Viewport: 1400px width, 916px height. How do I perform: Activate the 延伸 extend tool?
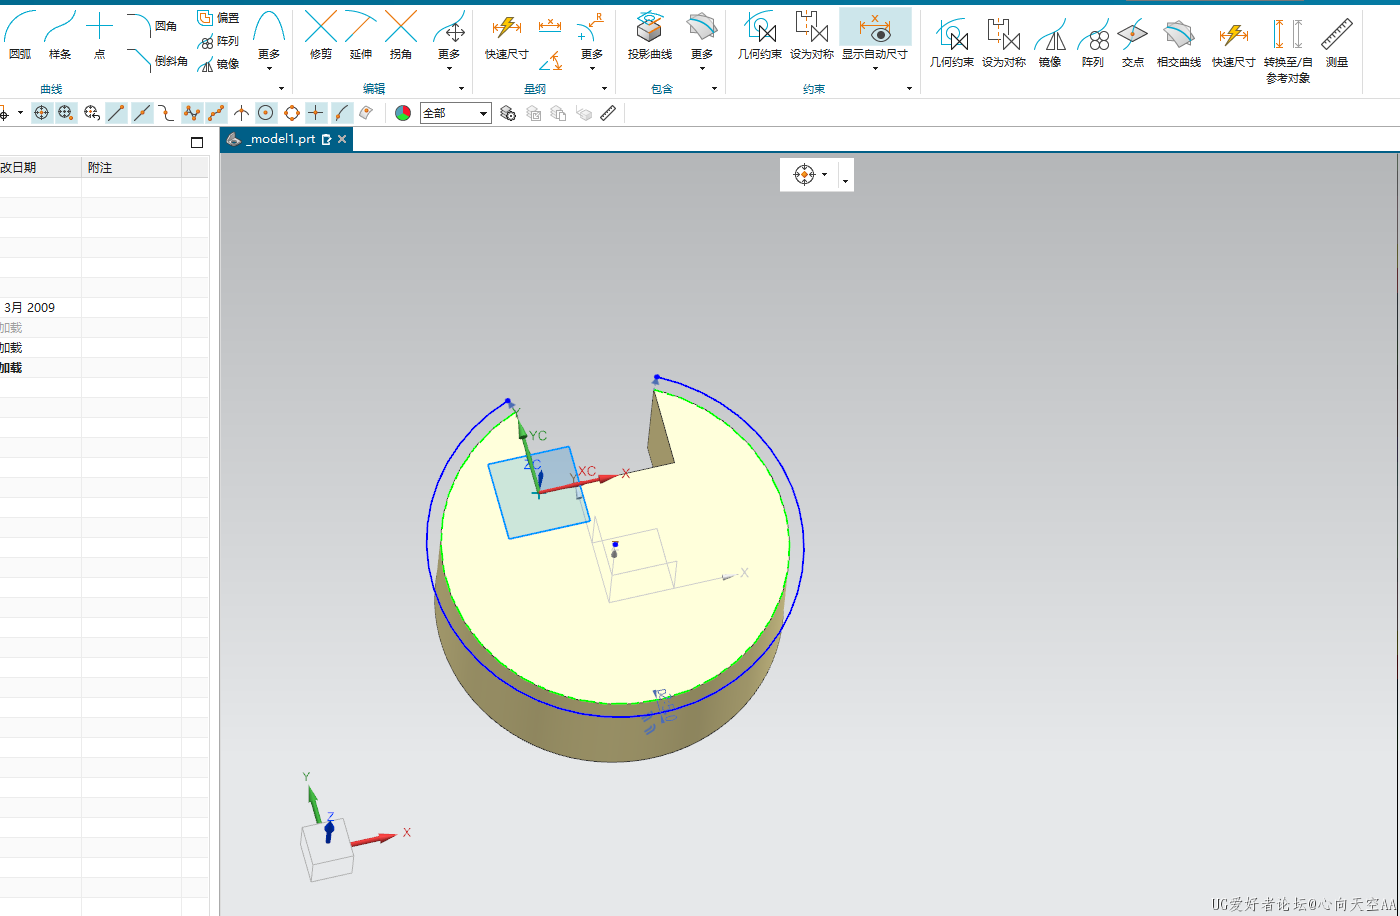click(361, 35)
